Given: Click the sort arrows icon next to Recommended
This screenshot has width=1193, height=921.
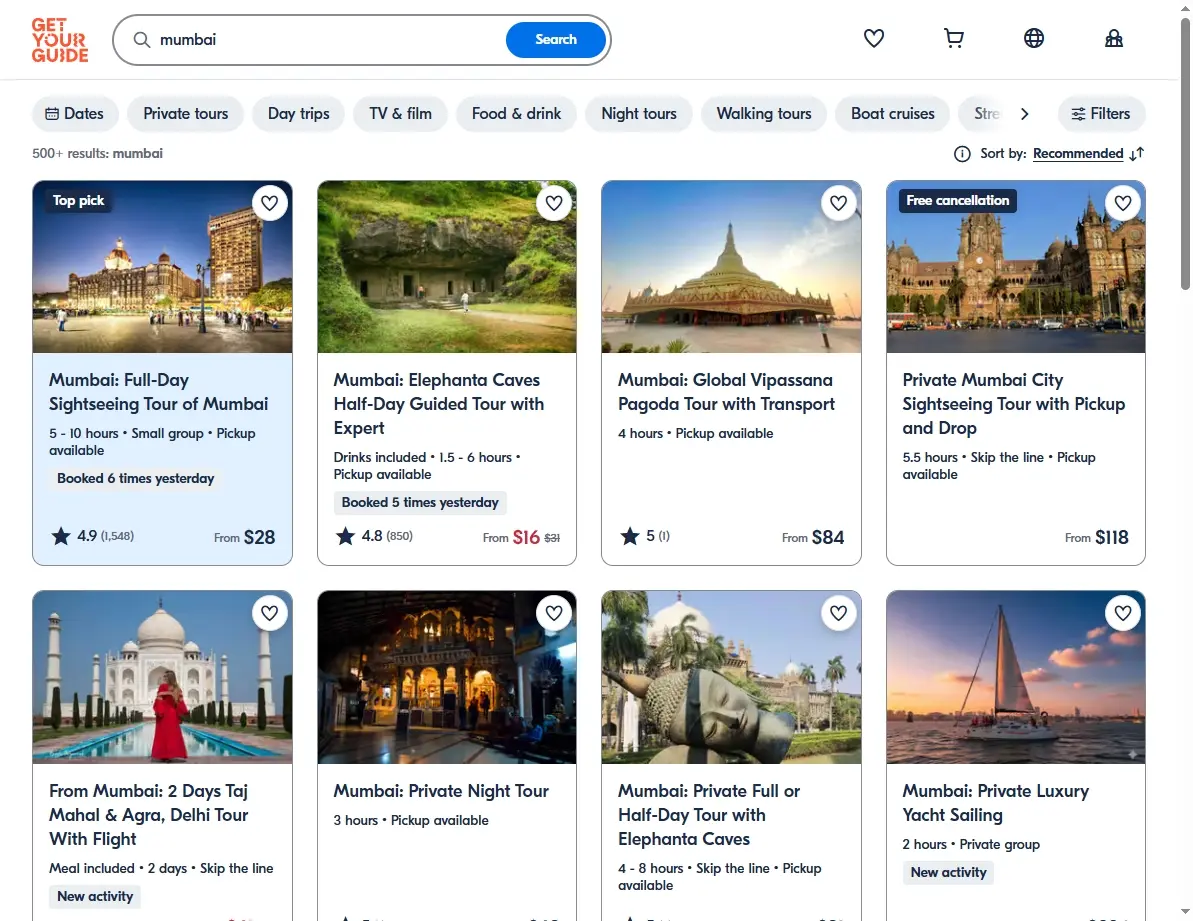Looking at the screenshot, I should (x=1137, y=154).
